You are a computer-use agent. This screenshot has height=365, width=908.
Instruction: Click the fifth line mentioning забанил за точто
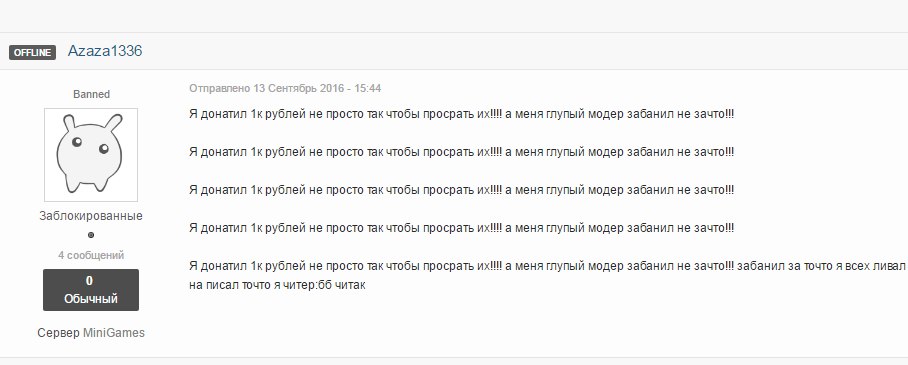coord(547,267)
